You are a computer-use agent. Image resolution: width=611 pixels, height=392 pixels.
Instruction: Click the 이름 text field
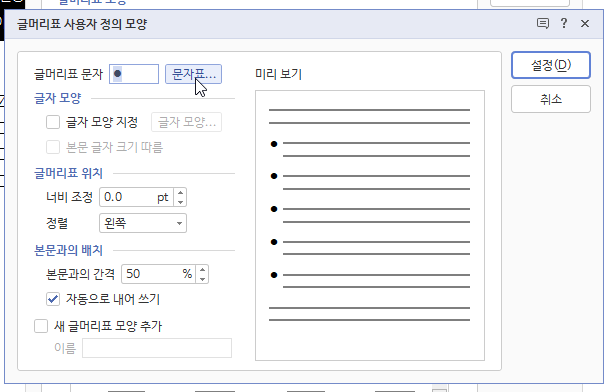tap(157, 348)
